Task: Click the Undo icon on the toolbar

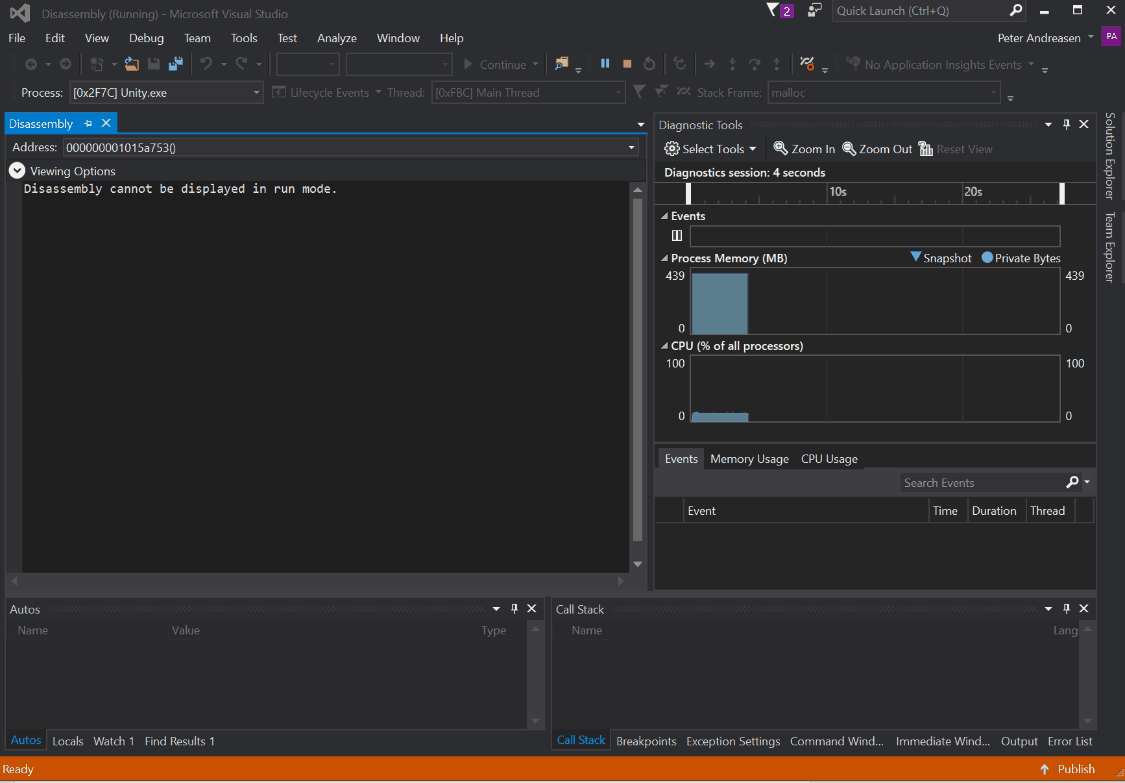Action: click(207, 63)
